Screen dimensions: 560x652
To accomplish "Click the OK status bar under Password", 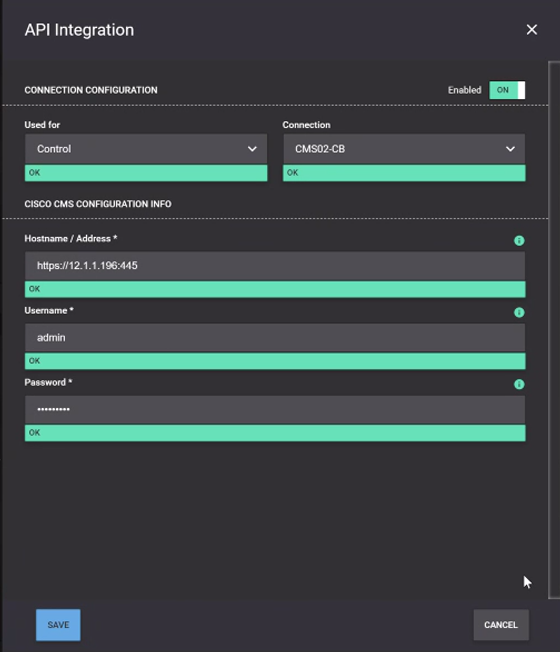I will tap(275, 433).
